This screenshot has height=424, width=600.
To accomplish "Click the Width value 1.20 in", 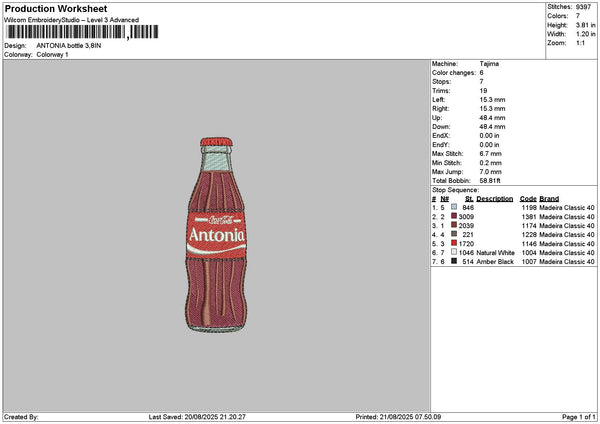I will point(585,34).
